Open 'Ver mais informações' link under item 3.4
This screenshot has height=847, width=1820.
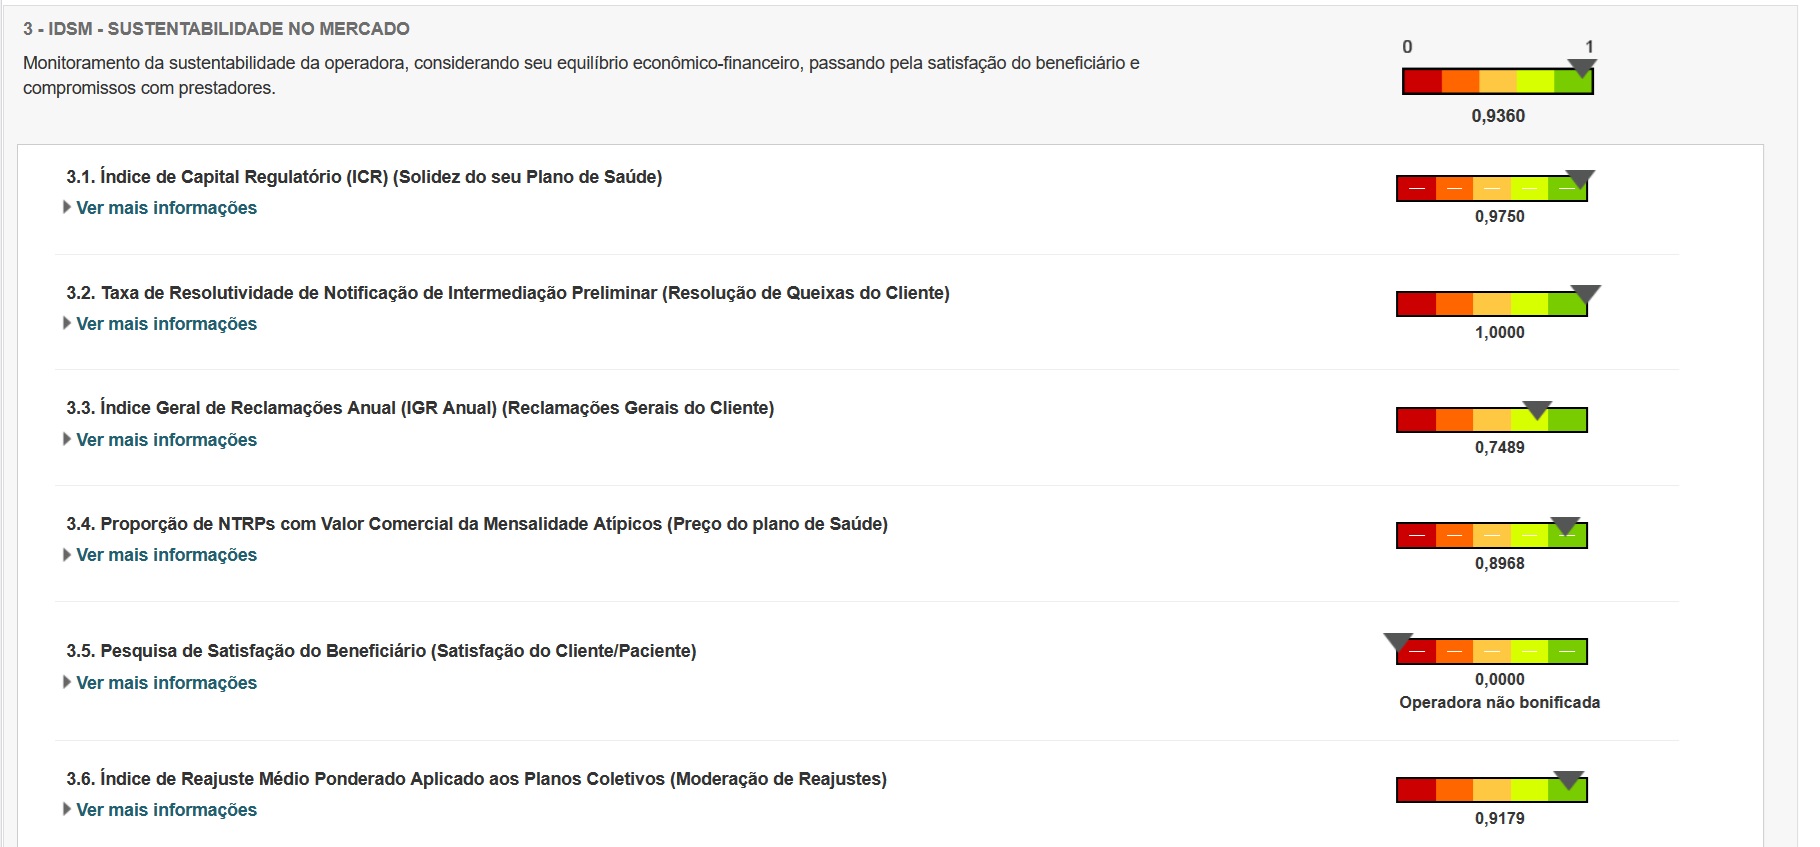(x=167, y=555)
